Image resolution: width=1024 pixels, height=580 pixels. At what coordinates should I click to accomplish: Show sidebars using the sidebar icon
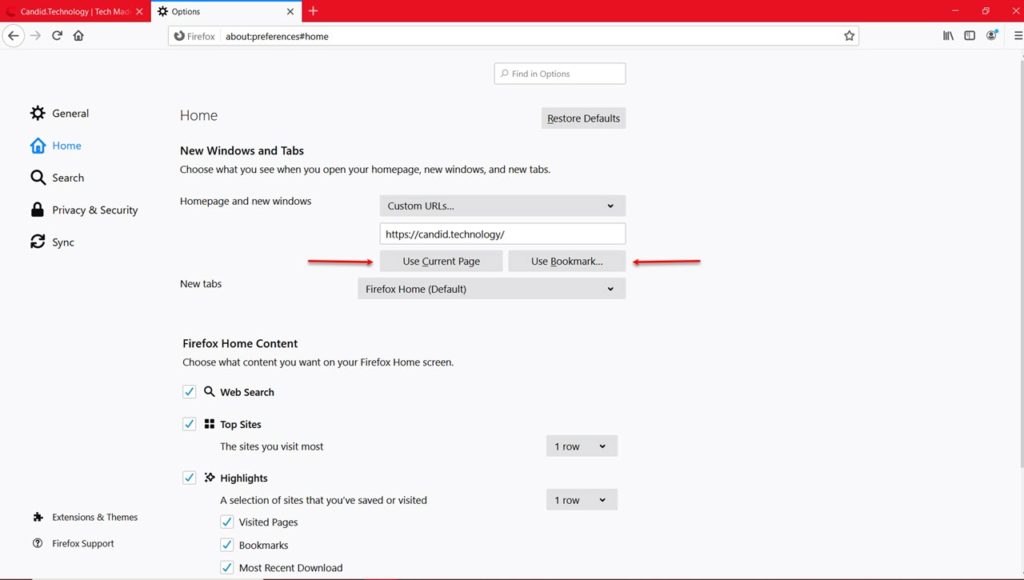[970, 36]
